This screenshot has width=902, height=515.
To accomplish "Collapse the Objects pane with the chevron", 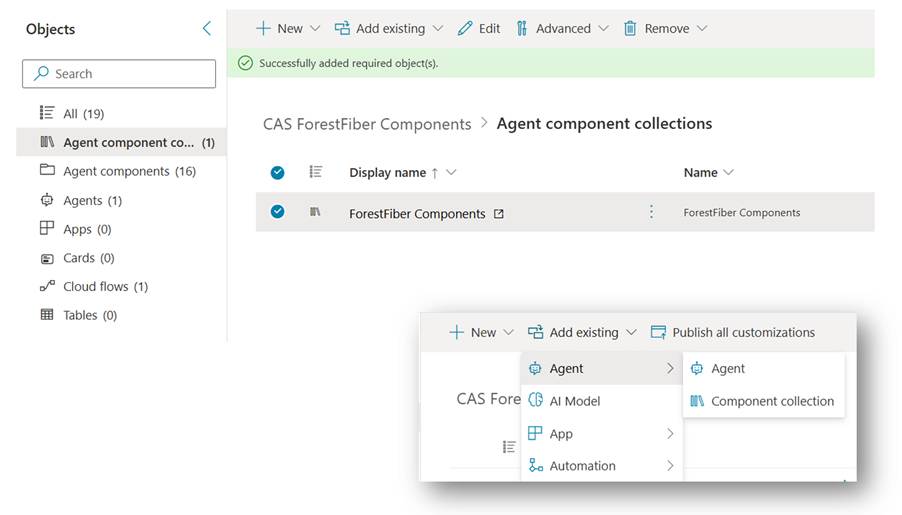I will (x=207, y=29).
